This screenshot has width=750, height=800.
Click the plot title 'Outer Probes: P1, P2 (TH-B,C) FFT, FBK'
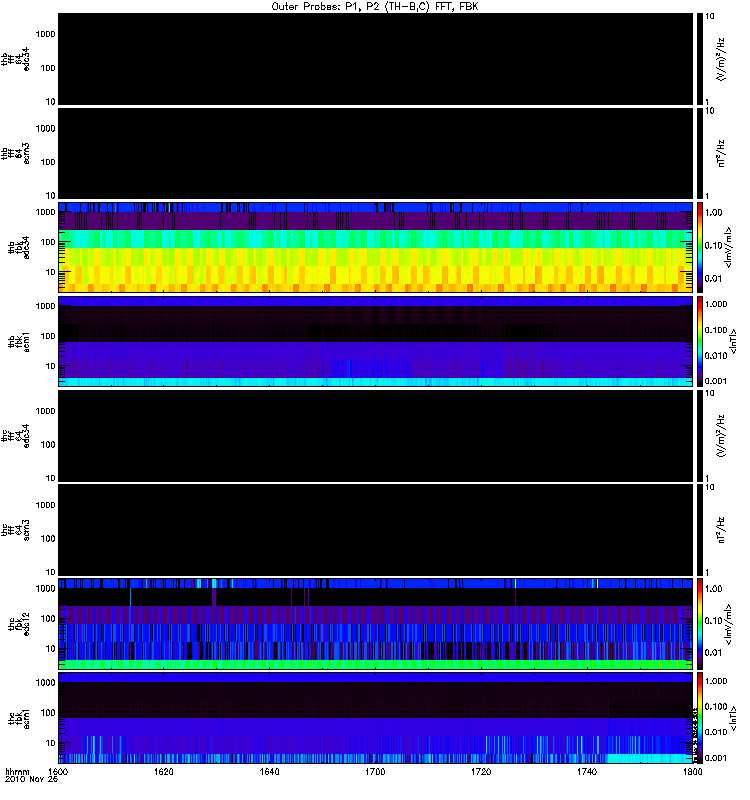375,7
